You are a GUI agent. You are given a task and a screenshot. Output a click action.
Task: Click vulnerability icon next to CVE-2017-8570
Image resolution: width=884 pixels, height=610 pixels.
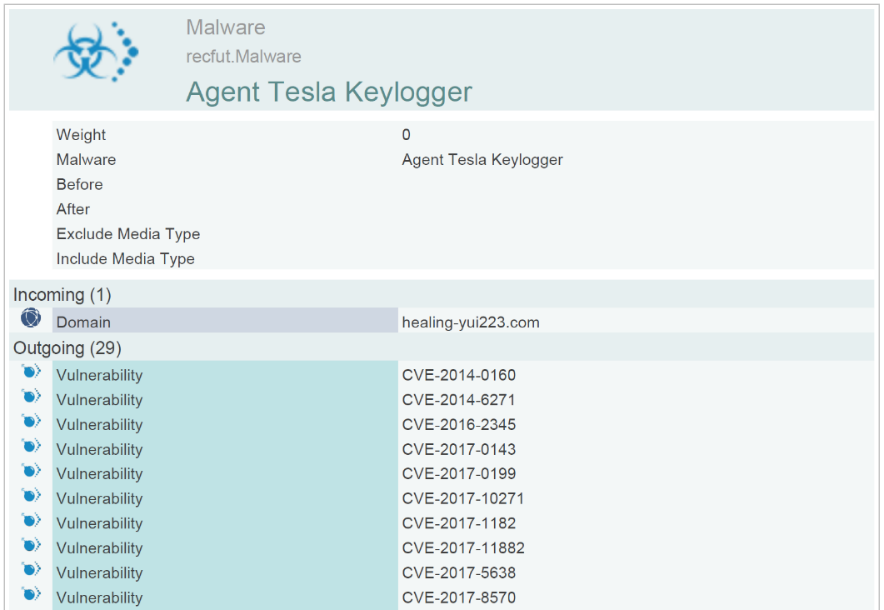click(x=31, y=594)
